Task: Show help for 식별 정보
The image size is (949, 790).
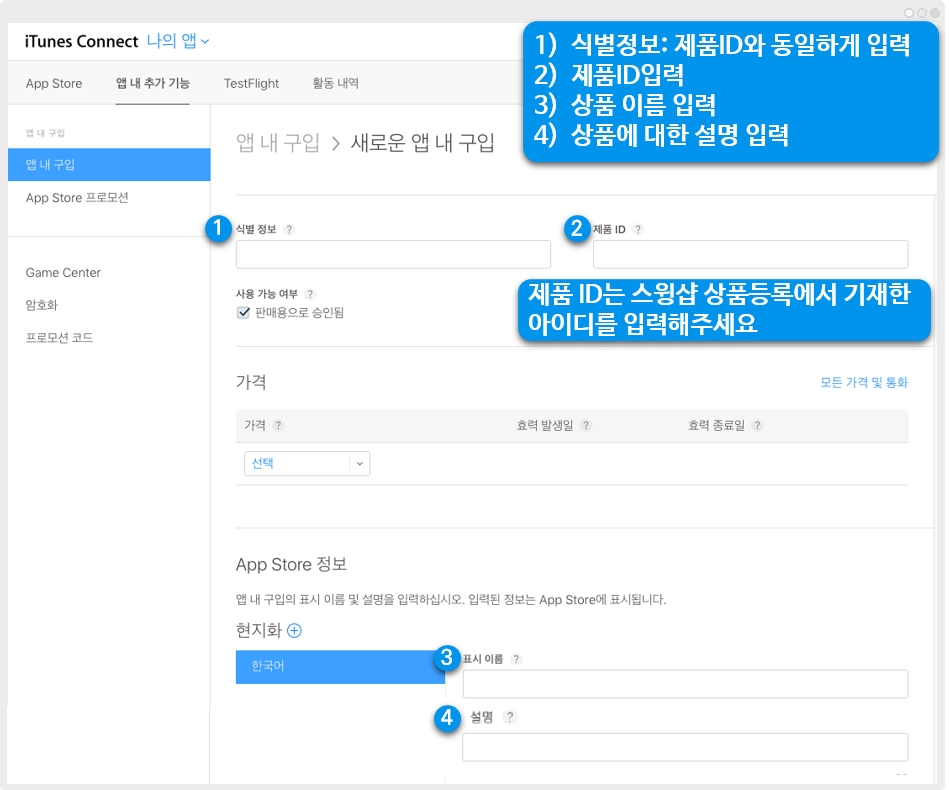Action: point(289,229)
